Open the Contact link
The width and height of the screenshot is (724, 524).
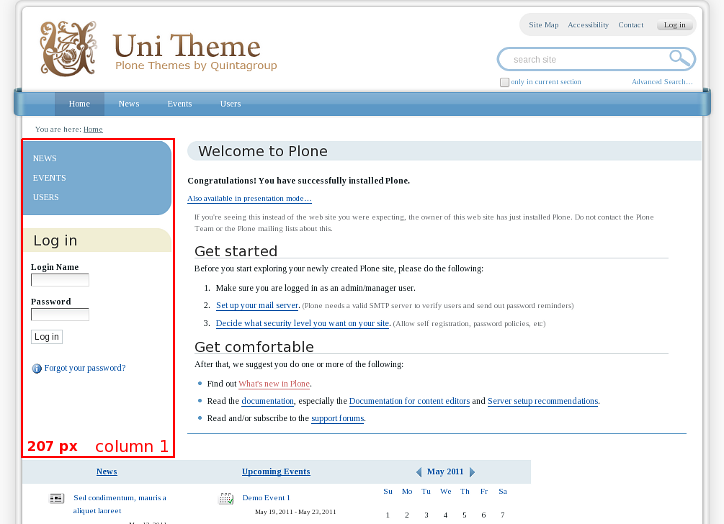point(631,25)
